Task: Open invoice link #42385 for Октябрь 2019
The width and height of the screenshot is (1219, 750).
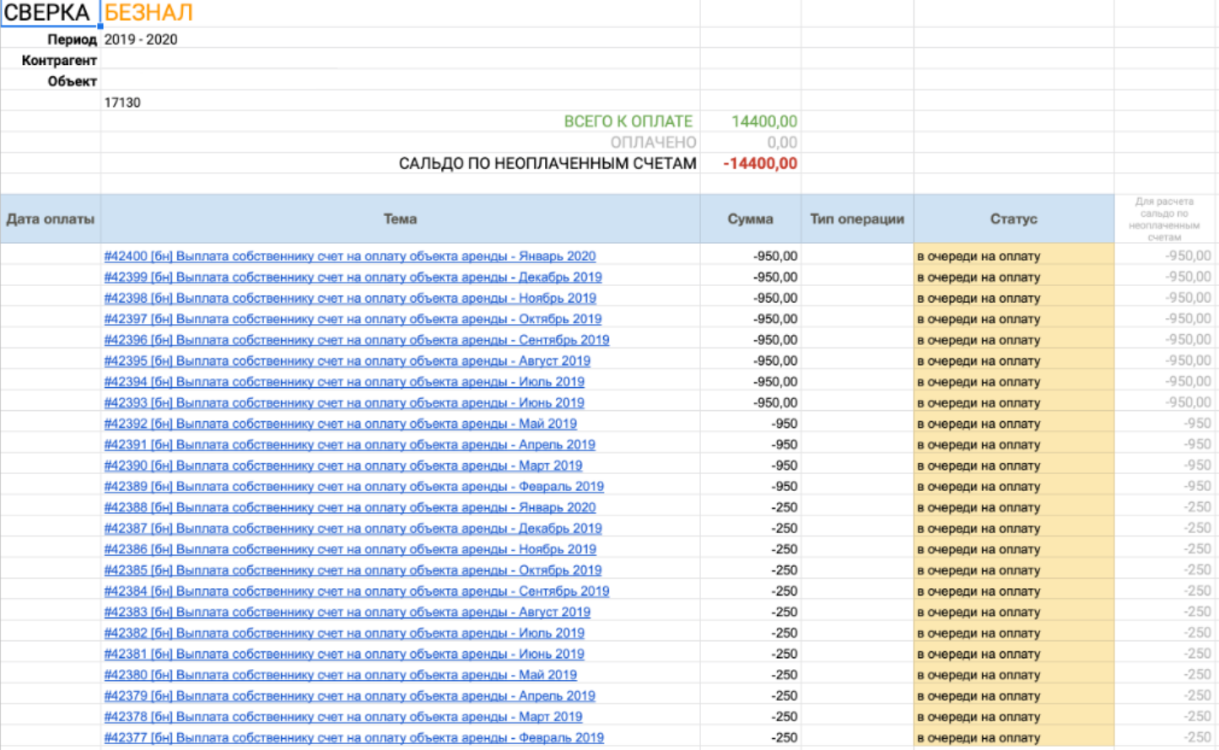Action: point(350,570)
